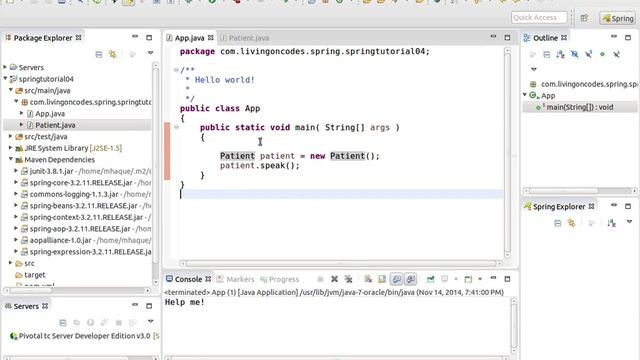Viewport: 640px width, 360px height.
Task: Select main(String[]) : void in Outline
Action: pos(580,107)
